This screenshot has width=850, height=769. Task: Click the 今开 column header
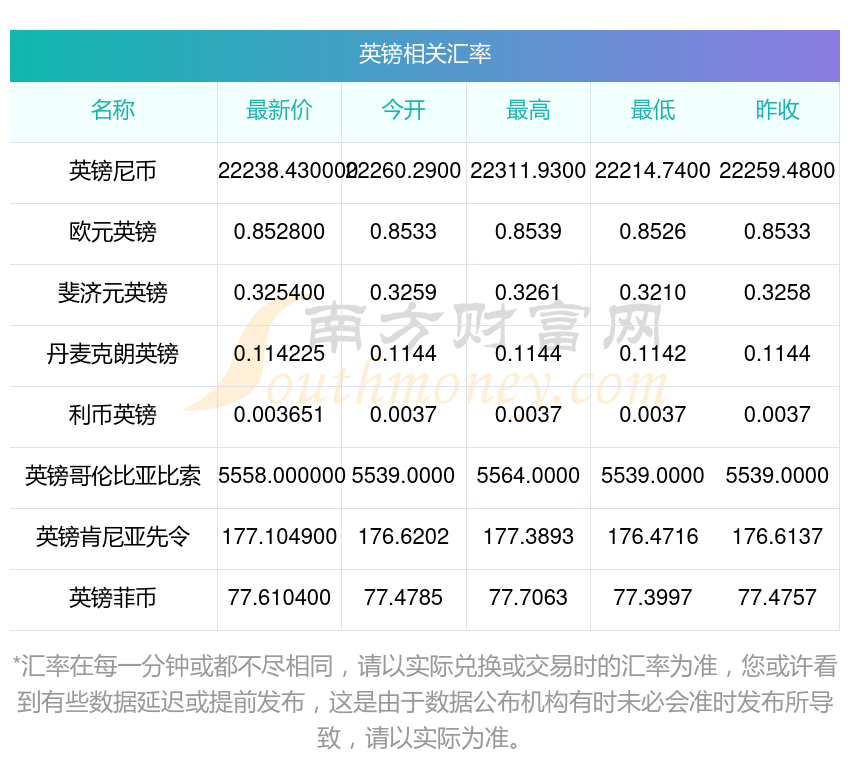click(x=403, y=110)
